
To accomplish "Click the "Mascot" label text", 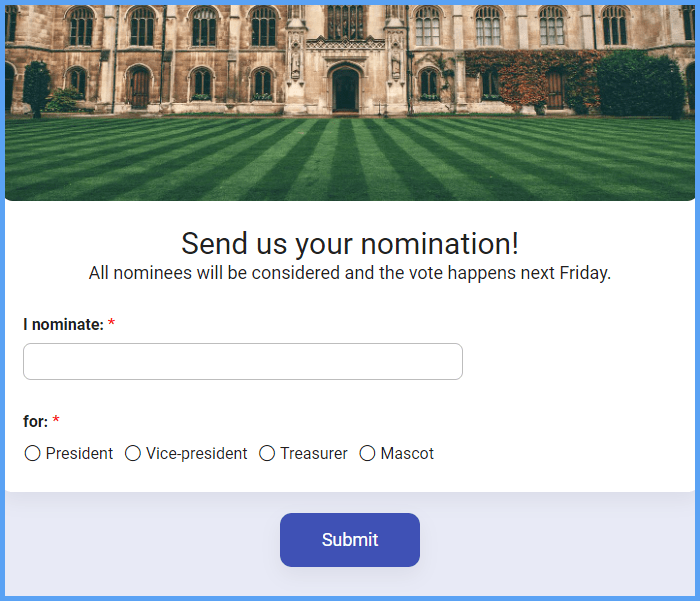I will (407, 454).
